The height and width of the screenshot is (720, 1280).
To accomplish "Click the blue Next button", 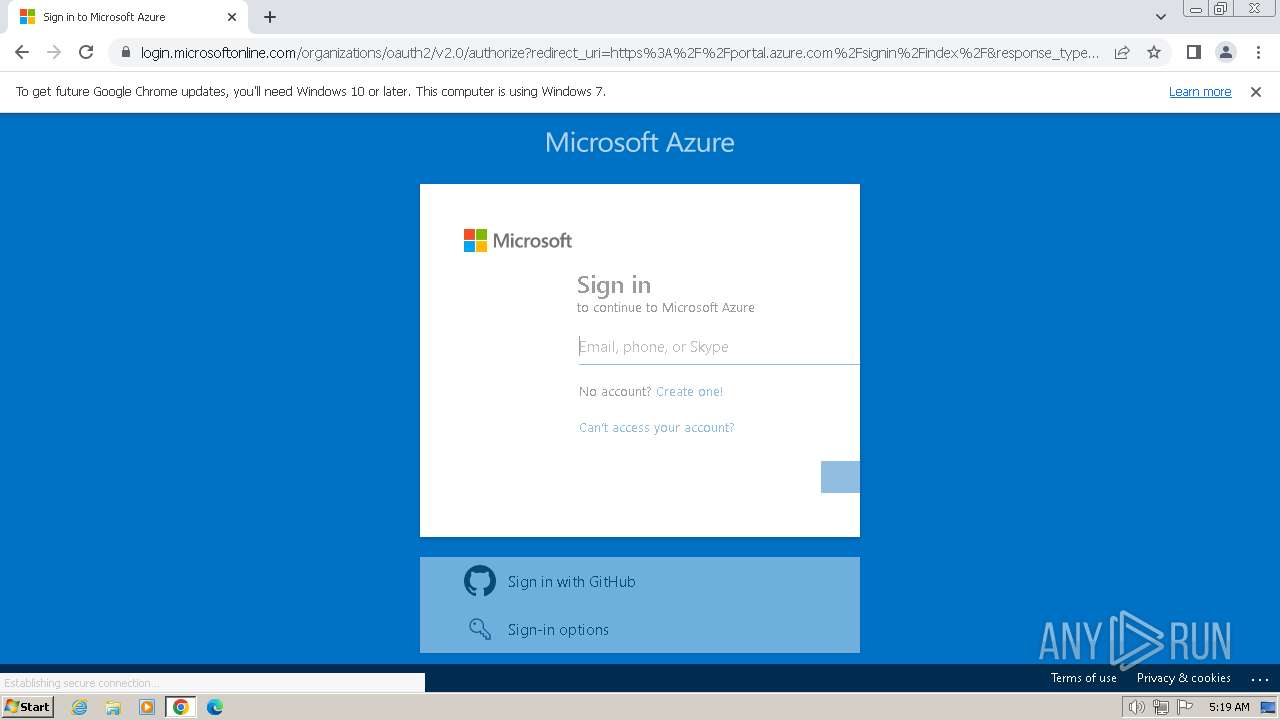I will coord(840,477).
